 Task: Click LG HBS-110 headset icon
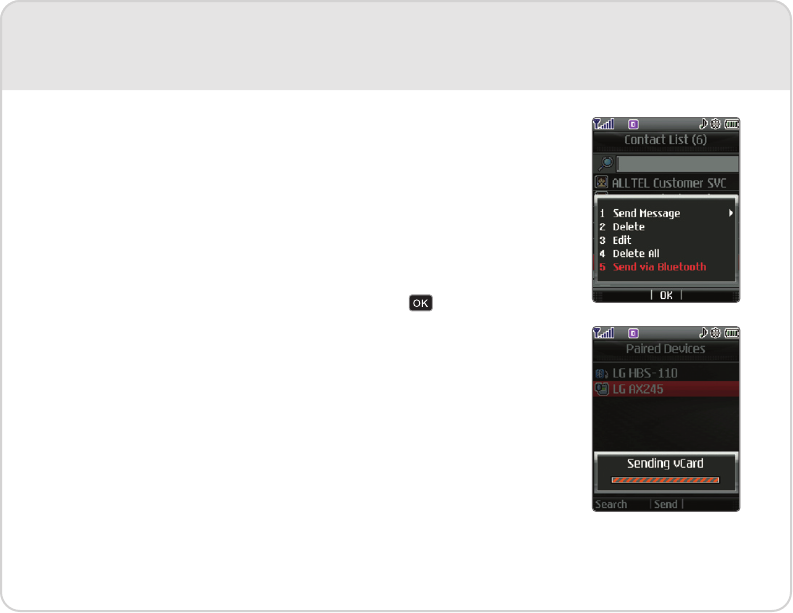[601, 374]
